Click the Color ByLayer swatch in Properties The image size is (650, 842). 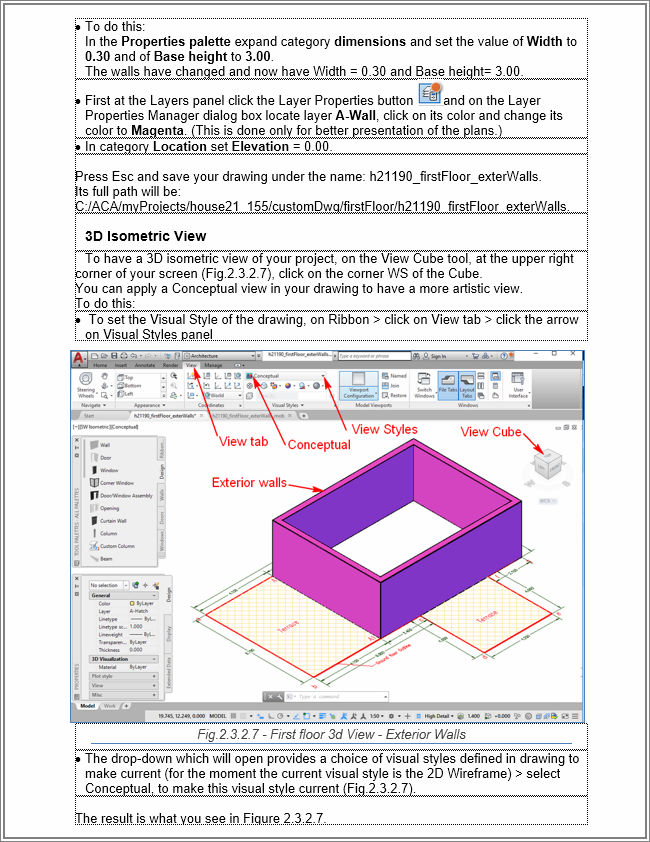(133, 604)
